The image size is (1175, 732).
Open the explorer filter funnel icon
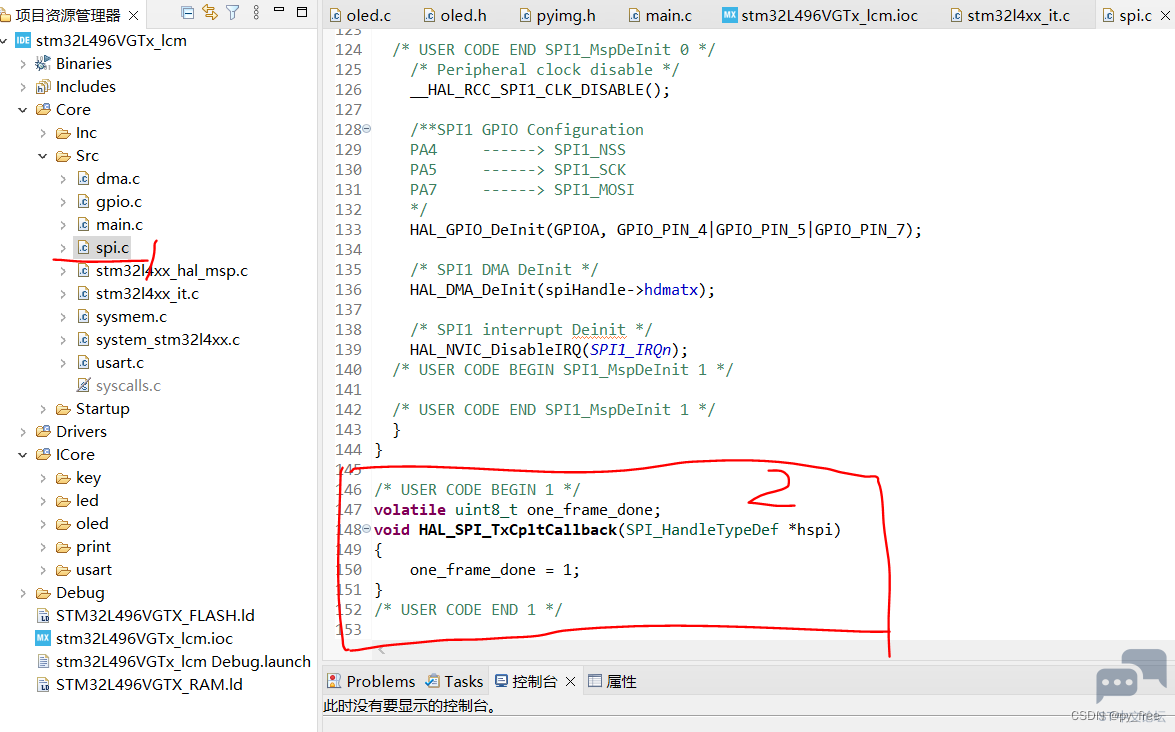click(x=232, y=12)
